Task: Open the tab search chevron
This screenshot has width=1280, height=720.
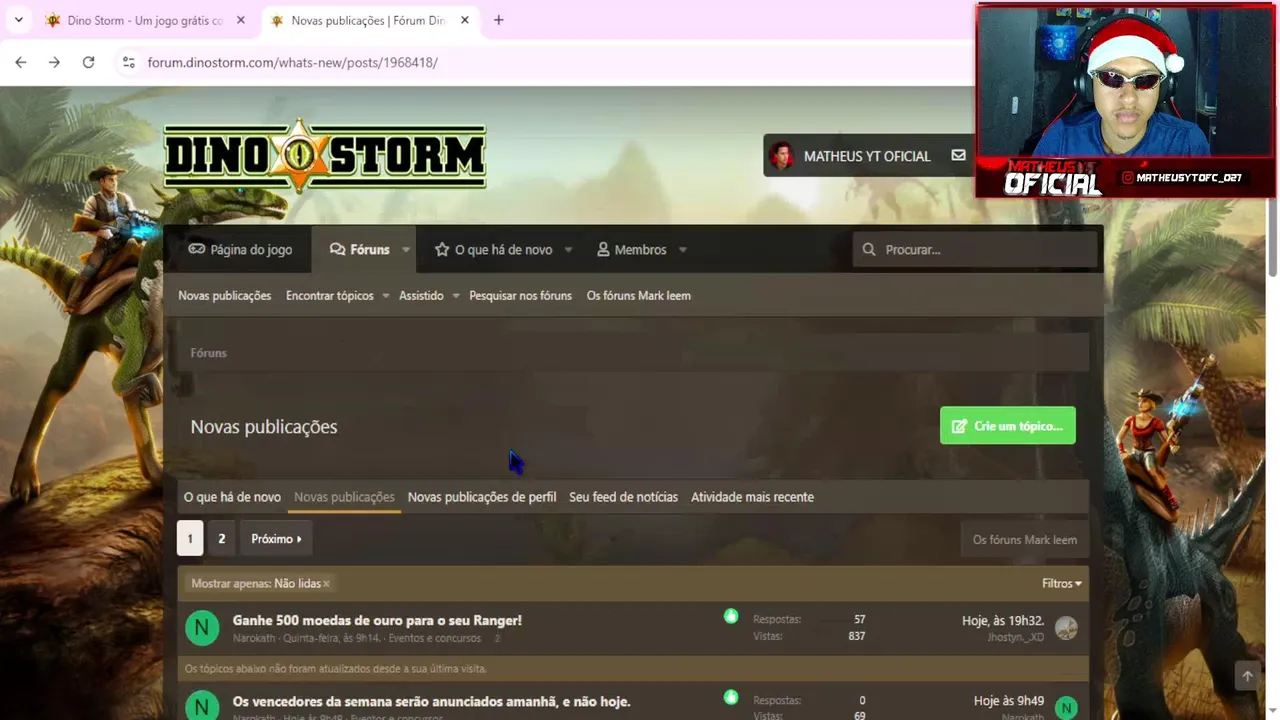Action: pos(18,20)
